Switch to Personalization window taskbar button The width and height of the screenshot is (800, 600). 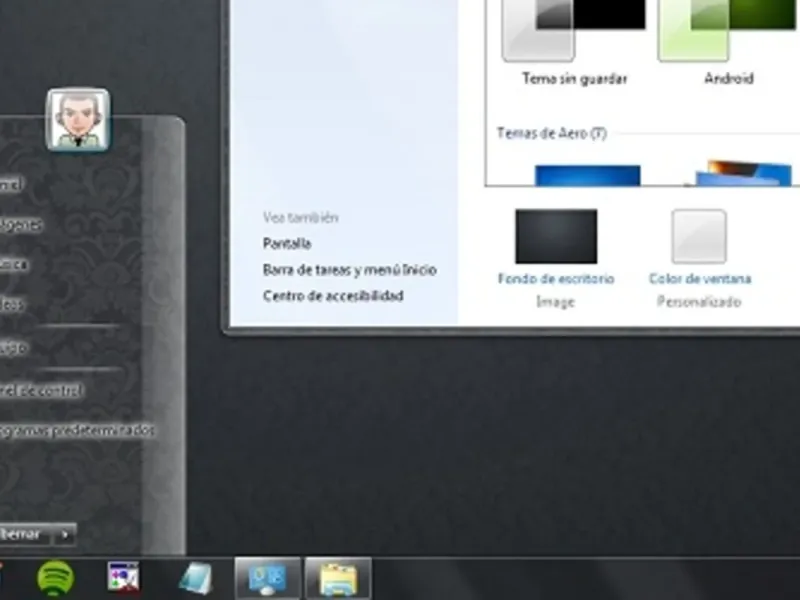pyautogui.click(x=268, y=579)
